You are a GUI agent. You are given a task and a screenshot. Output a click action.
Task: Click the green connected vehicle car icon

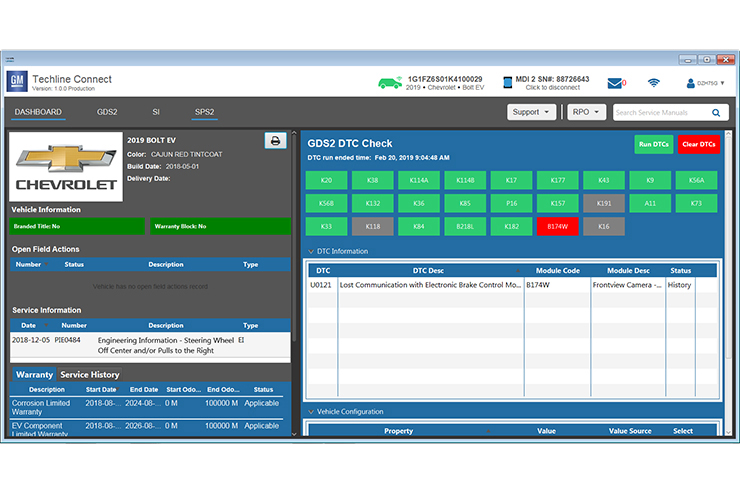[390, 83]
